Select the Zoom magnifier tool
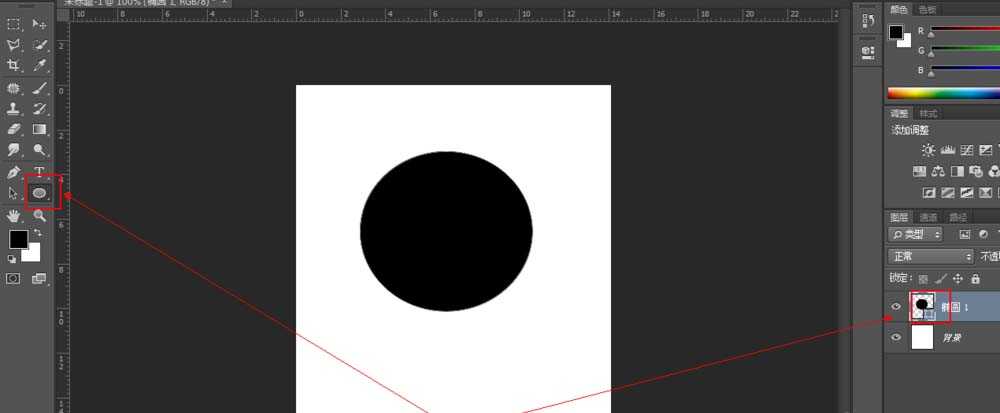Image resolution: width=1000 pixels, height=413 pixels. click(x=40, y=215)
